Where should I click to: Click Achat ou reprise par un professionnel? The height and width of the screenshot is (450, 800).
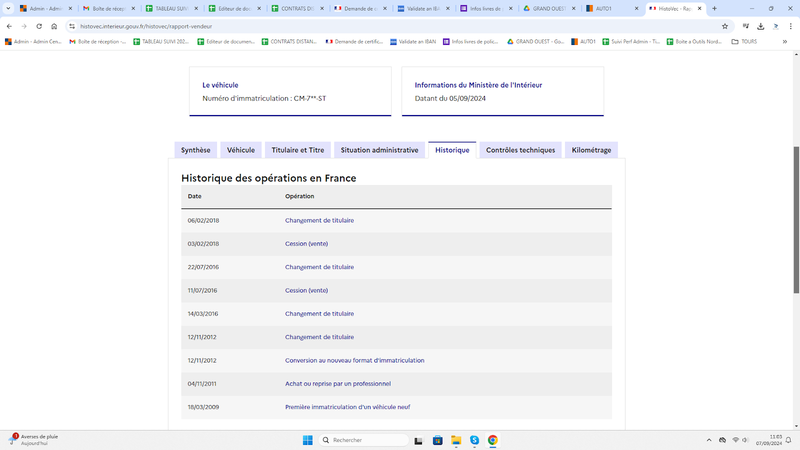(338, 384)
